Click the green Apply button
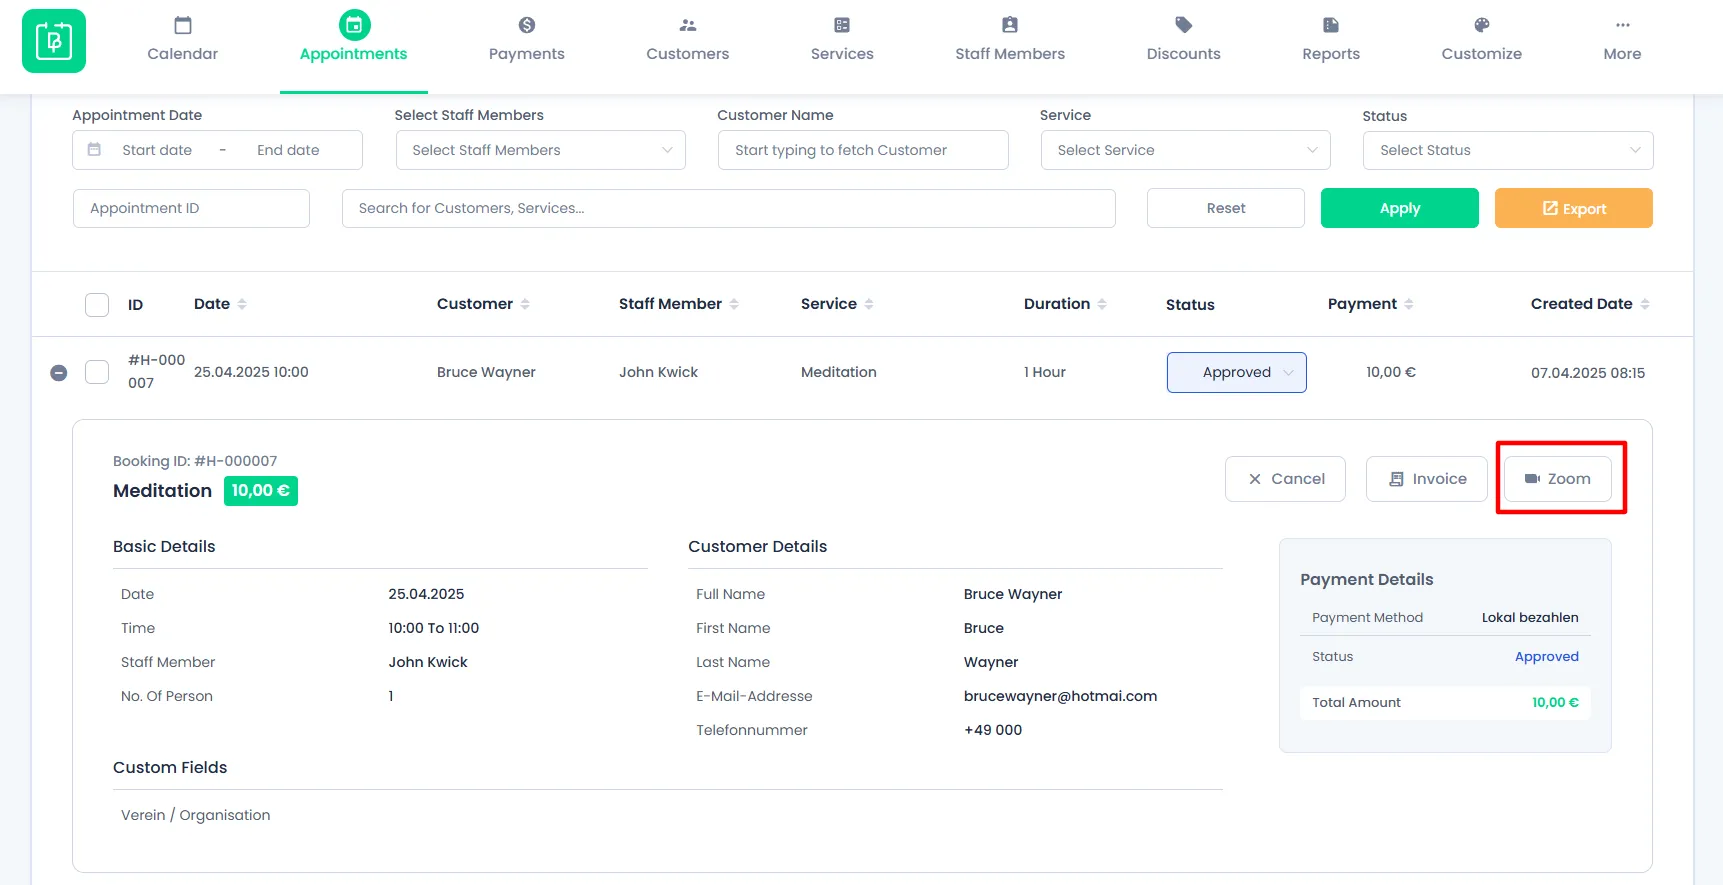1723x885 pixels. coord(1400,208)
